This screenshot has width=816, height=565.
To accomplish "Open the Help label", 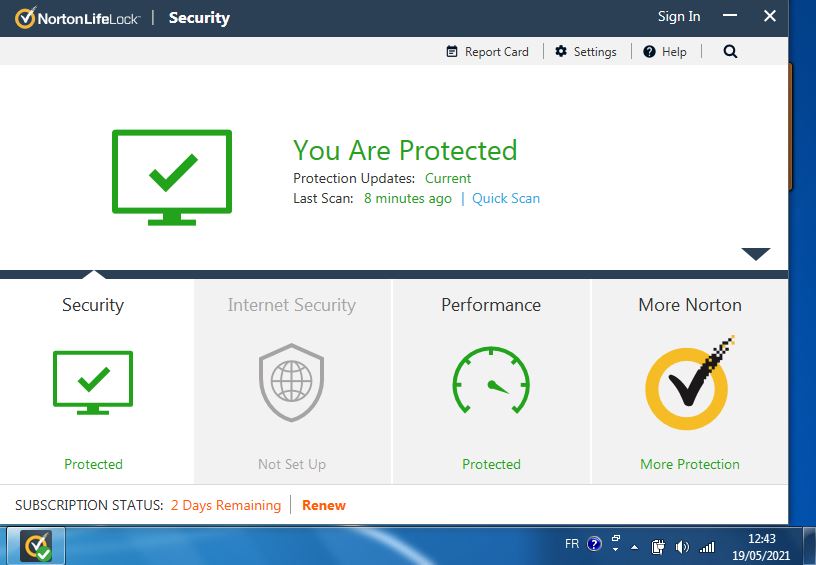I will [x=674, y=52].
